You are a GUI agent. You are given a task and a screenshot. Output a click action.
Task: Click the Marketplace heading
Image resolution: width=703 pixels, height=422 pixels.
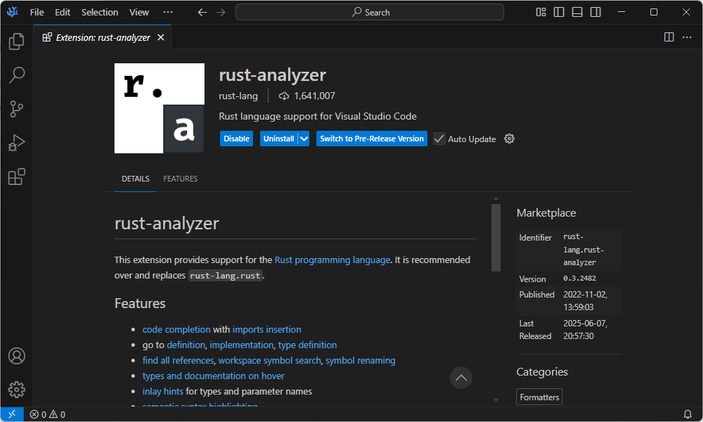point(546,213)
